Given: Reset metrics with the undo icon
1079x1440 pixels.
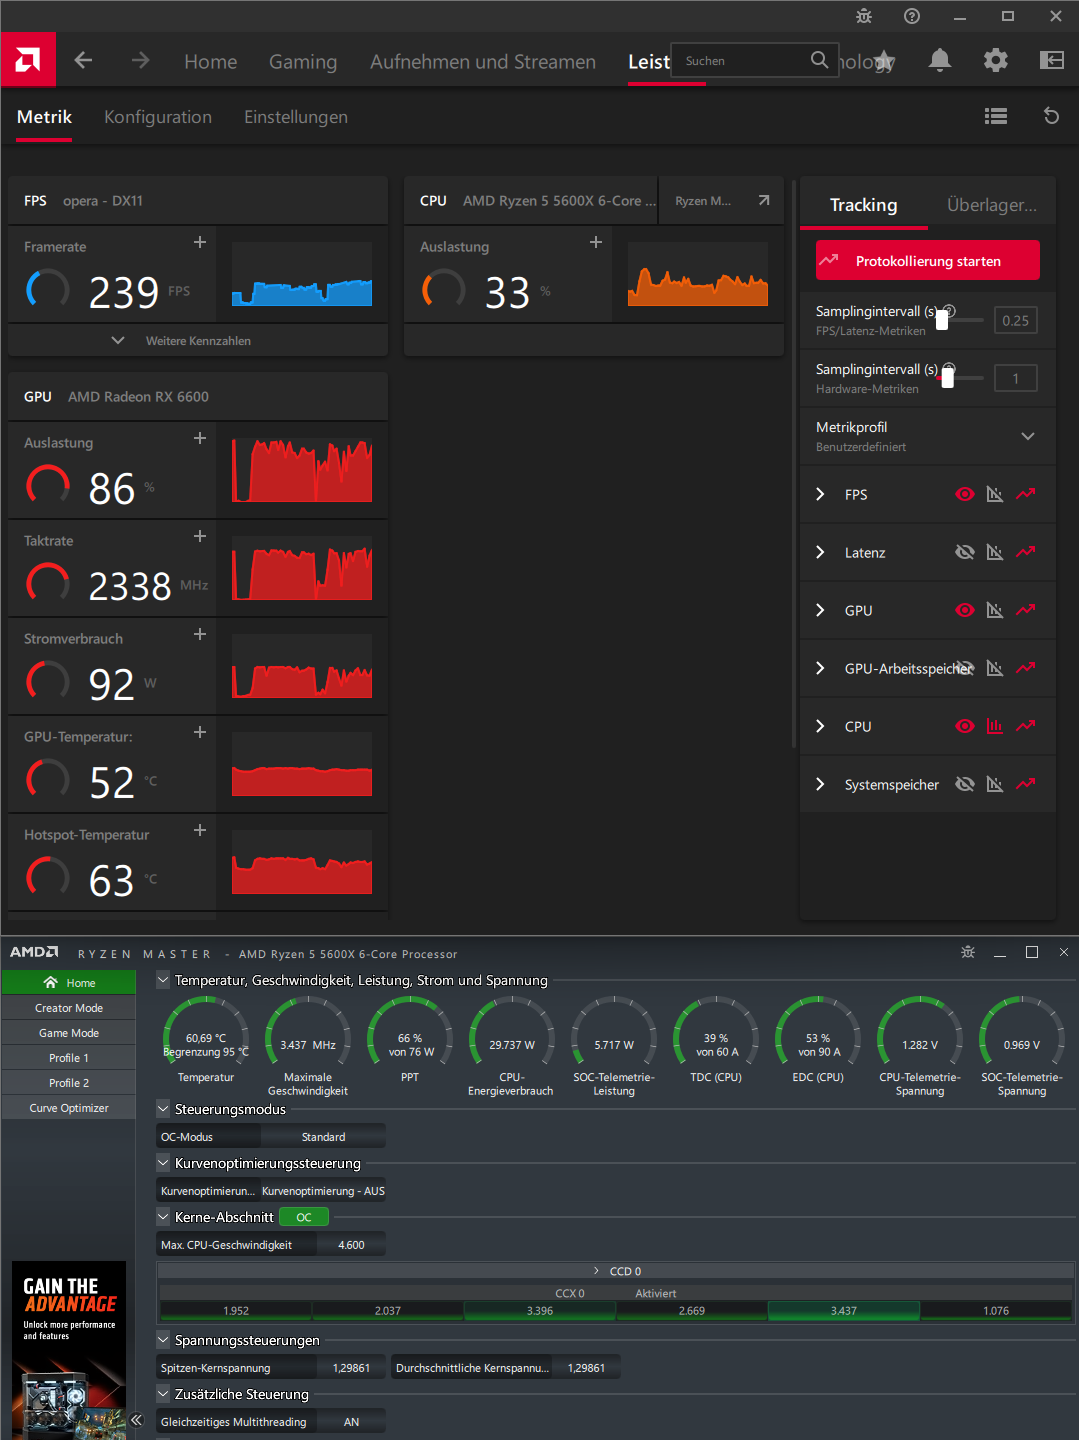Looking at the screenshot, I should coord(1051,116).
